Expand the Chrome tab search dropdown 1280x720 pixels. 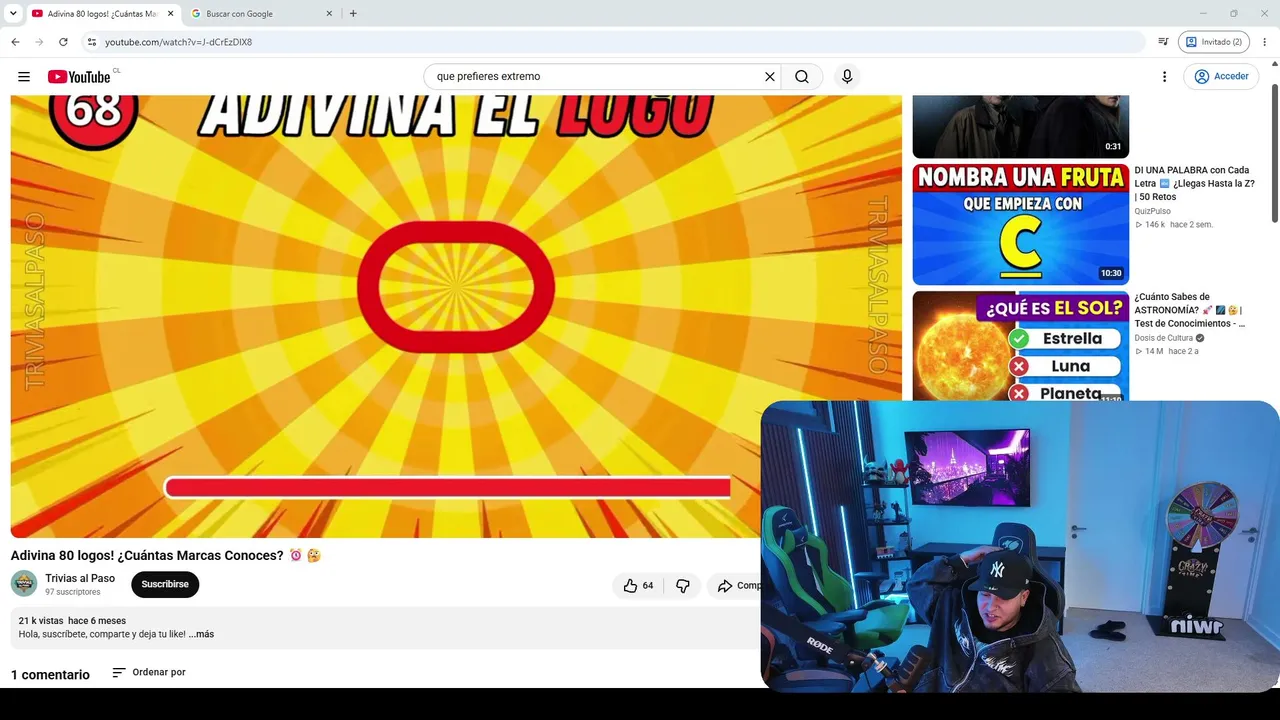(x=13, y=14)
